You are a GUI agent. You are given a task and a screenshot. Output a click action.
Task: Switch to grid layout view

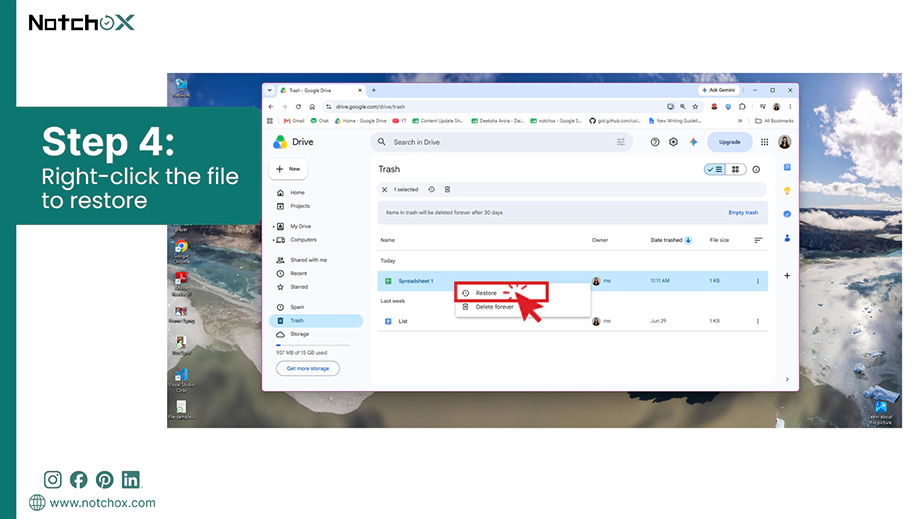click(735, 169)
